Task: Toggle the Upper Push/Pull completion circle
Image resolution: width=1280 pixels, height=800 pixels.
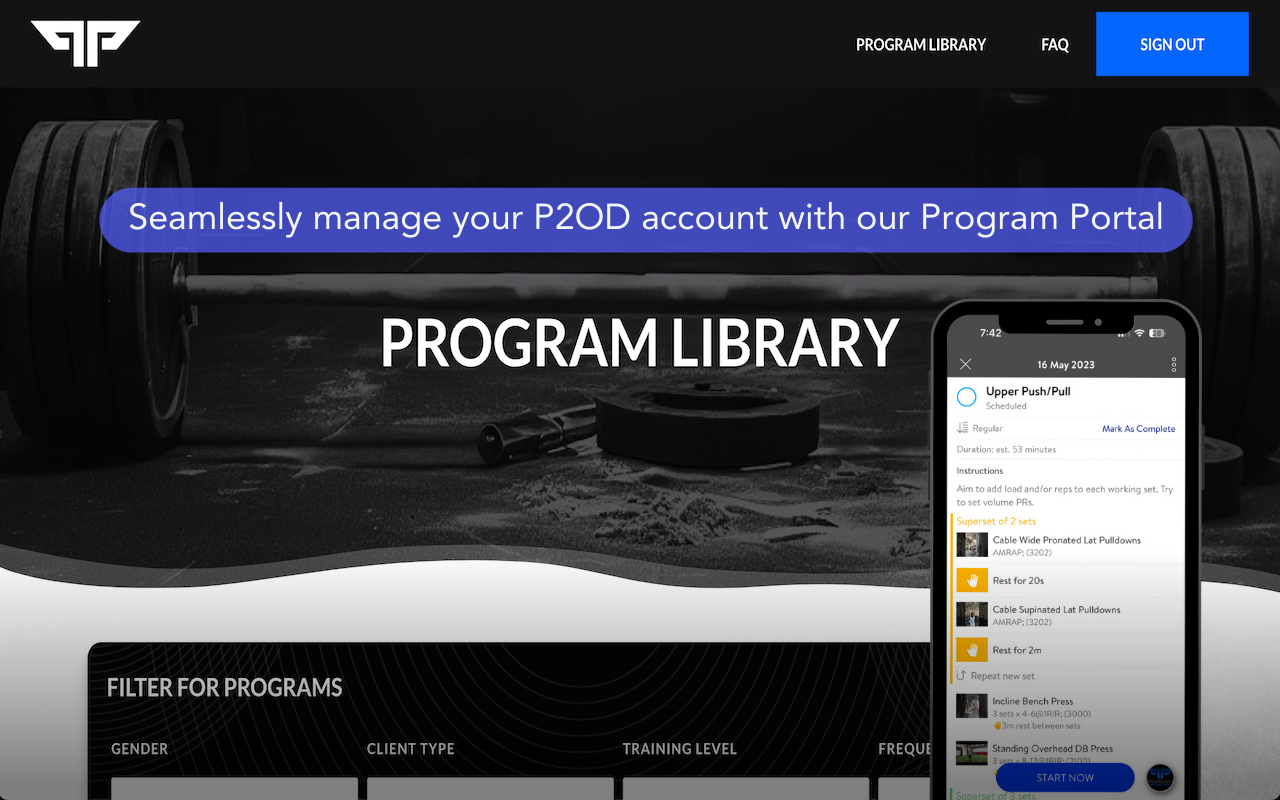Action: [967, 397]
